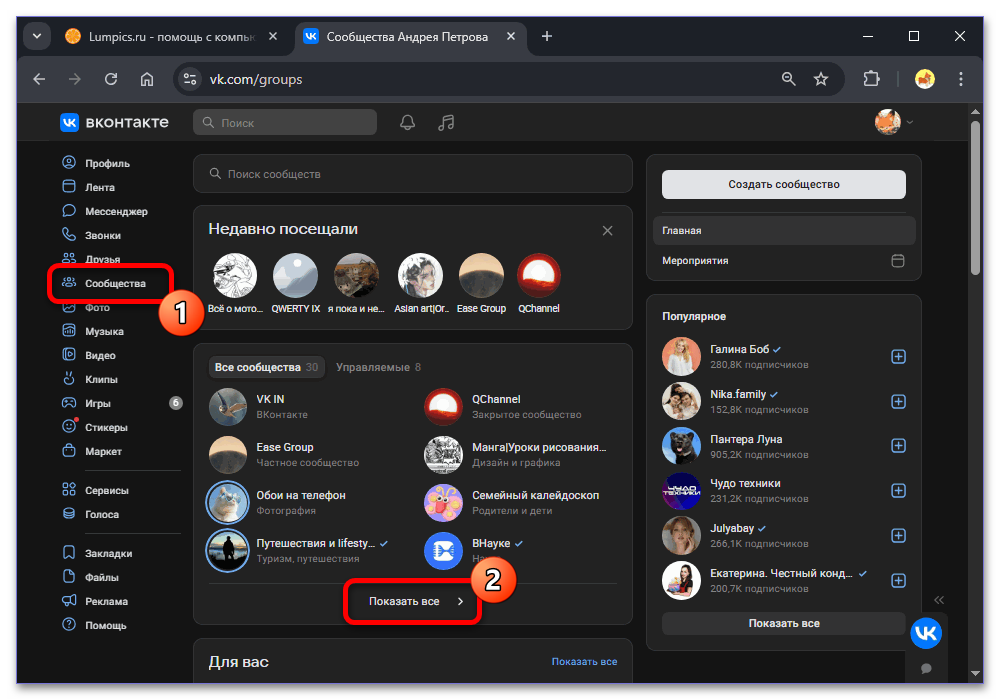The width and height of the screenshot is (1000, 700).
Task: Close the Lumpics.ru tab
Action: [x=273, y=36]
